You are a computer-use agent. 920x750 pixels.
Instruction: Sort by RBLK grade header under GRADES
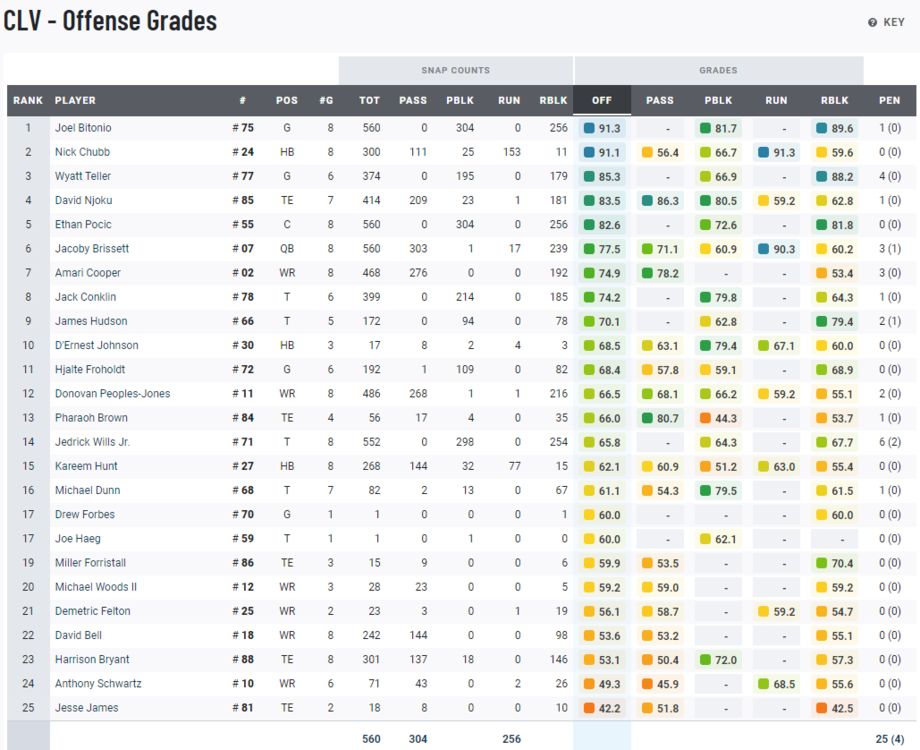coord(834,100)
